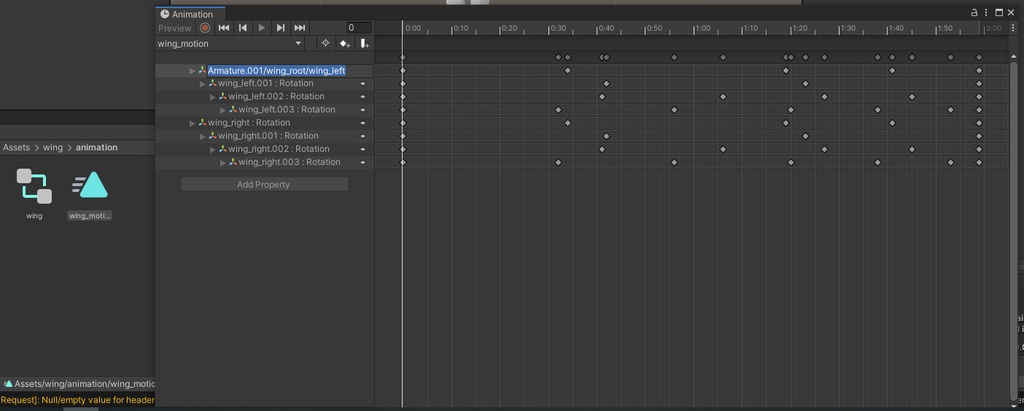
Task: Jump to previous keyframe
Action: [243, 28]
